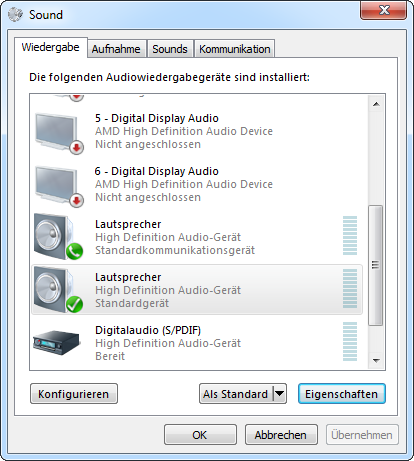Click the device list scrollbar thumb
414x461 pixels.
(376, 265)
